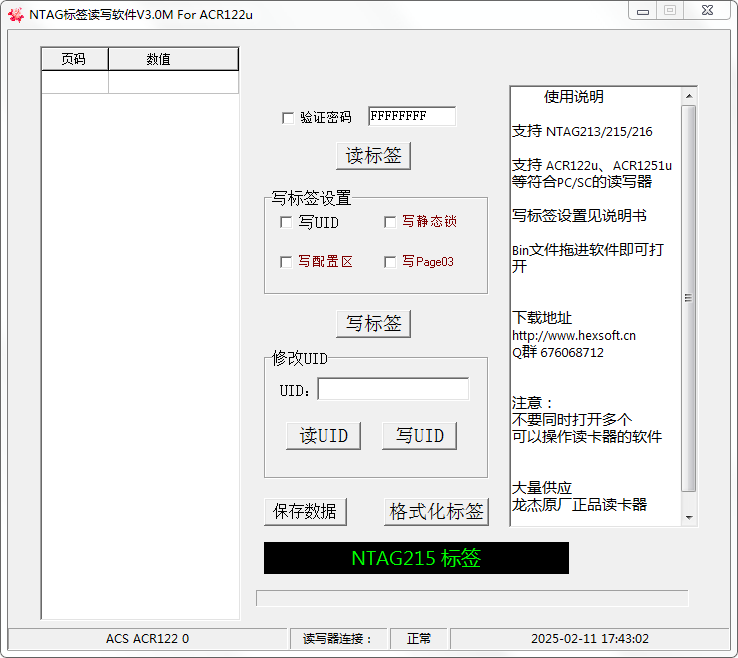This screenshot has width=738, height=658.
Task: Click into the UID input field
Action: click(393, 389)
